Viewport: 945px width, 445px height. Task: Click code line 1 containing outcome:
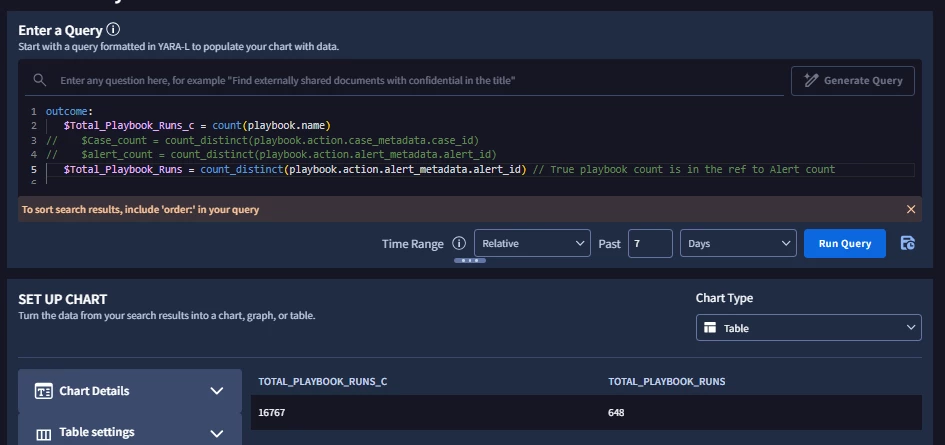(x=69, y=112)
